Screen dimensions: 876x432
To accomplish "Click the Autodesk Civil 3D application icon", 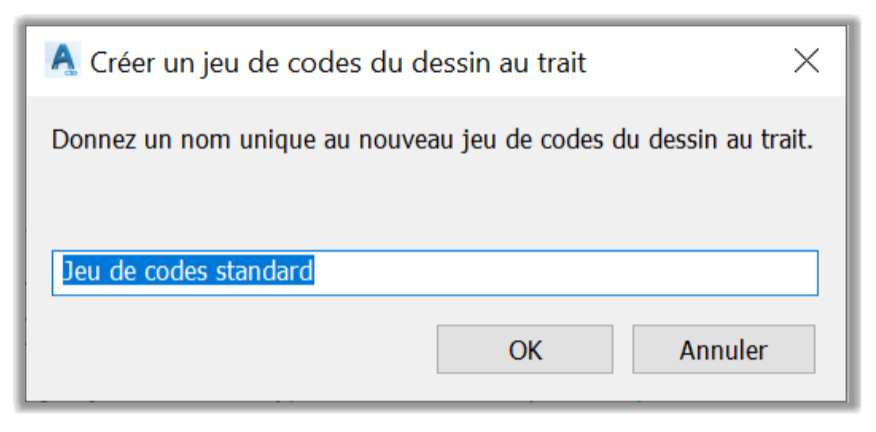I will coord(63,60).
